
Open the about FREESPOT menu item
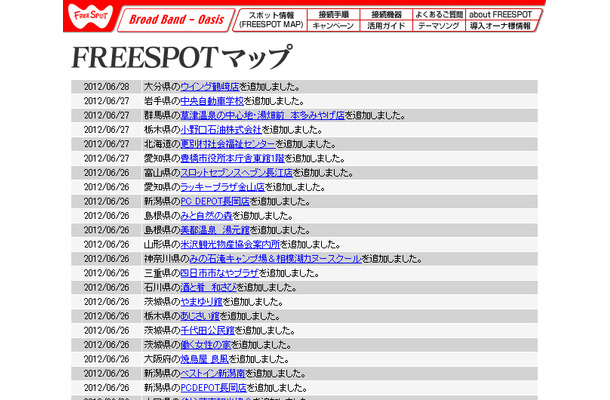(501, 14)
